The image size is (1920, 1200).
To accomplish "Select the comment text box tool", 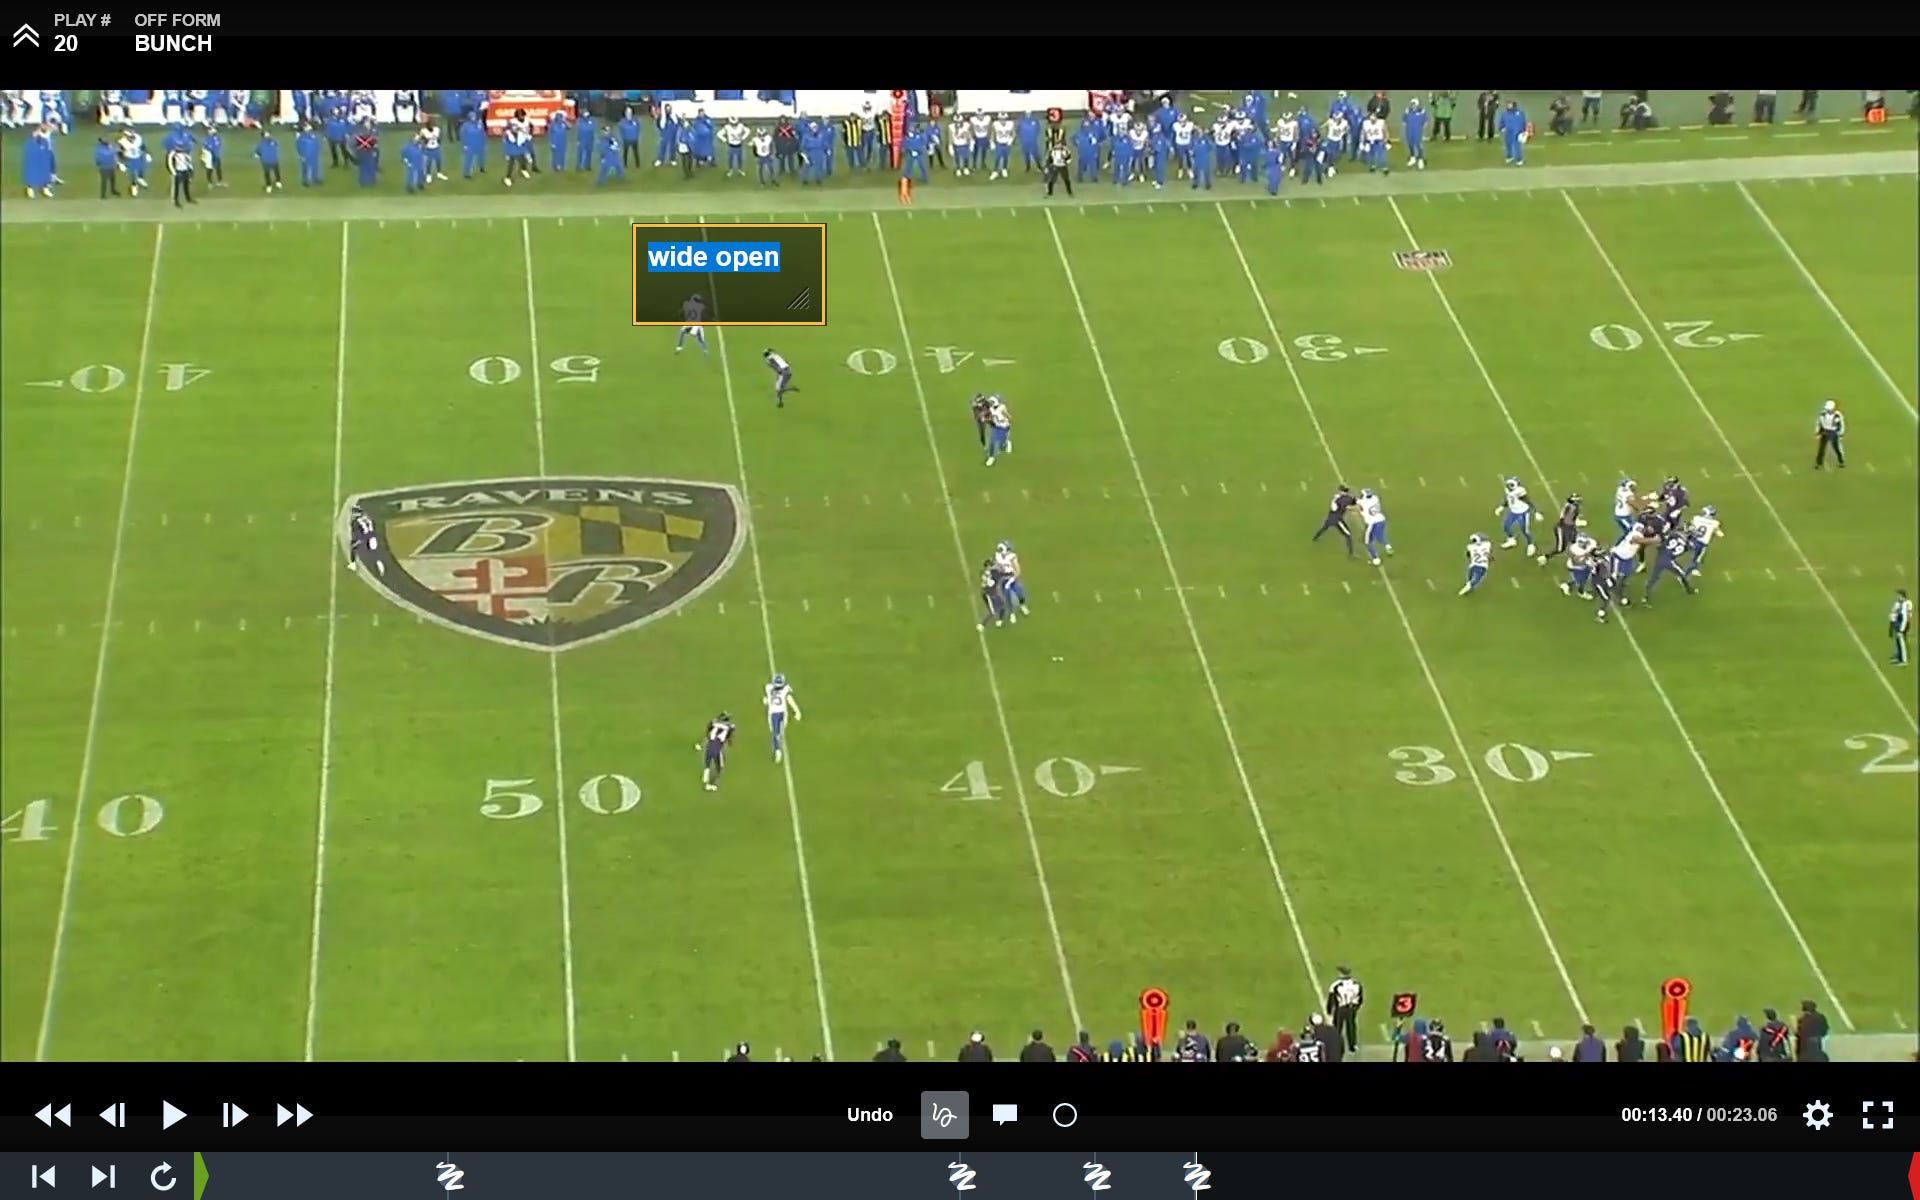I will [1005, 1115].
